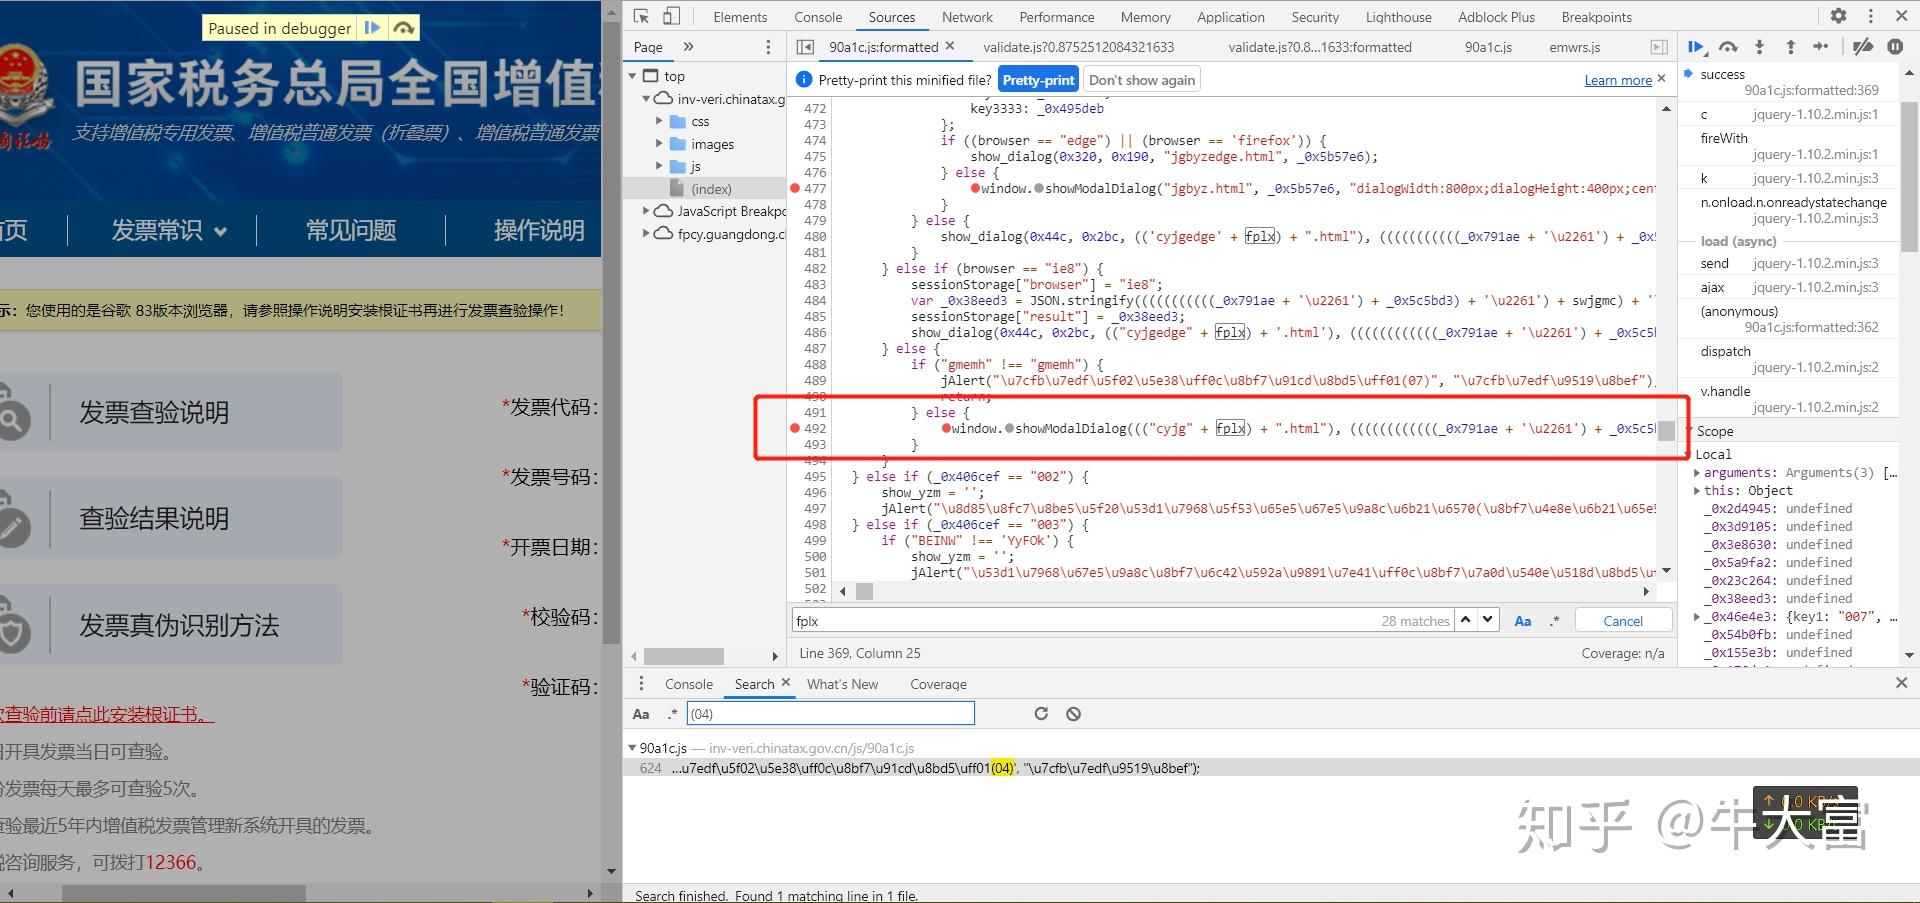The image size is (1920, 903).
Task: Step out of the current function
Action: click(1789, 46)
